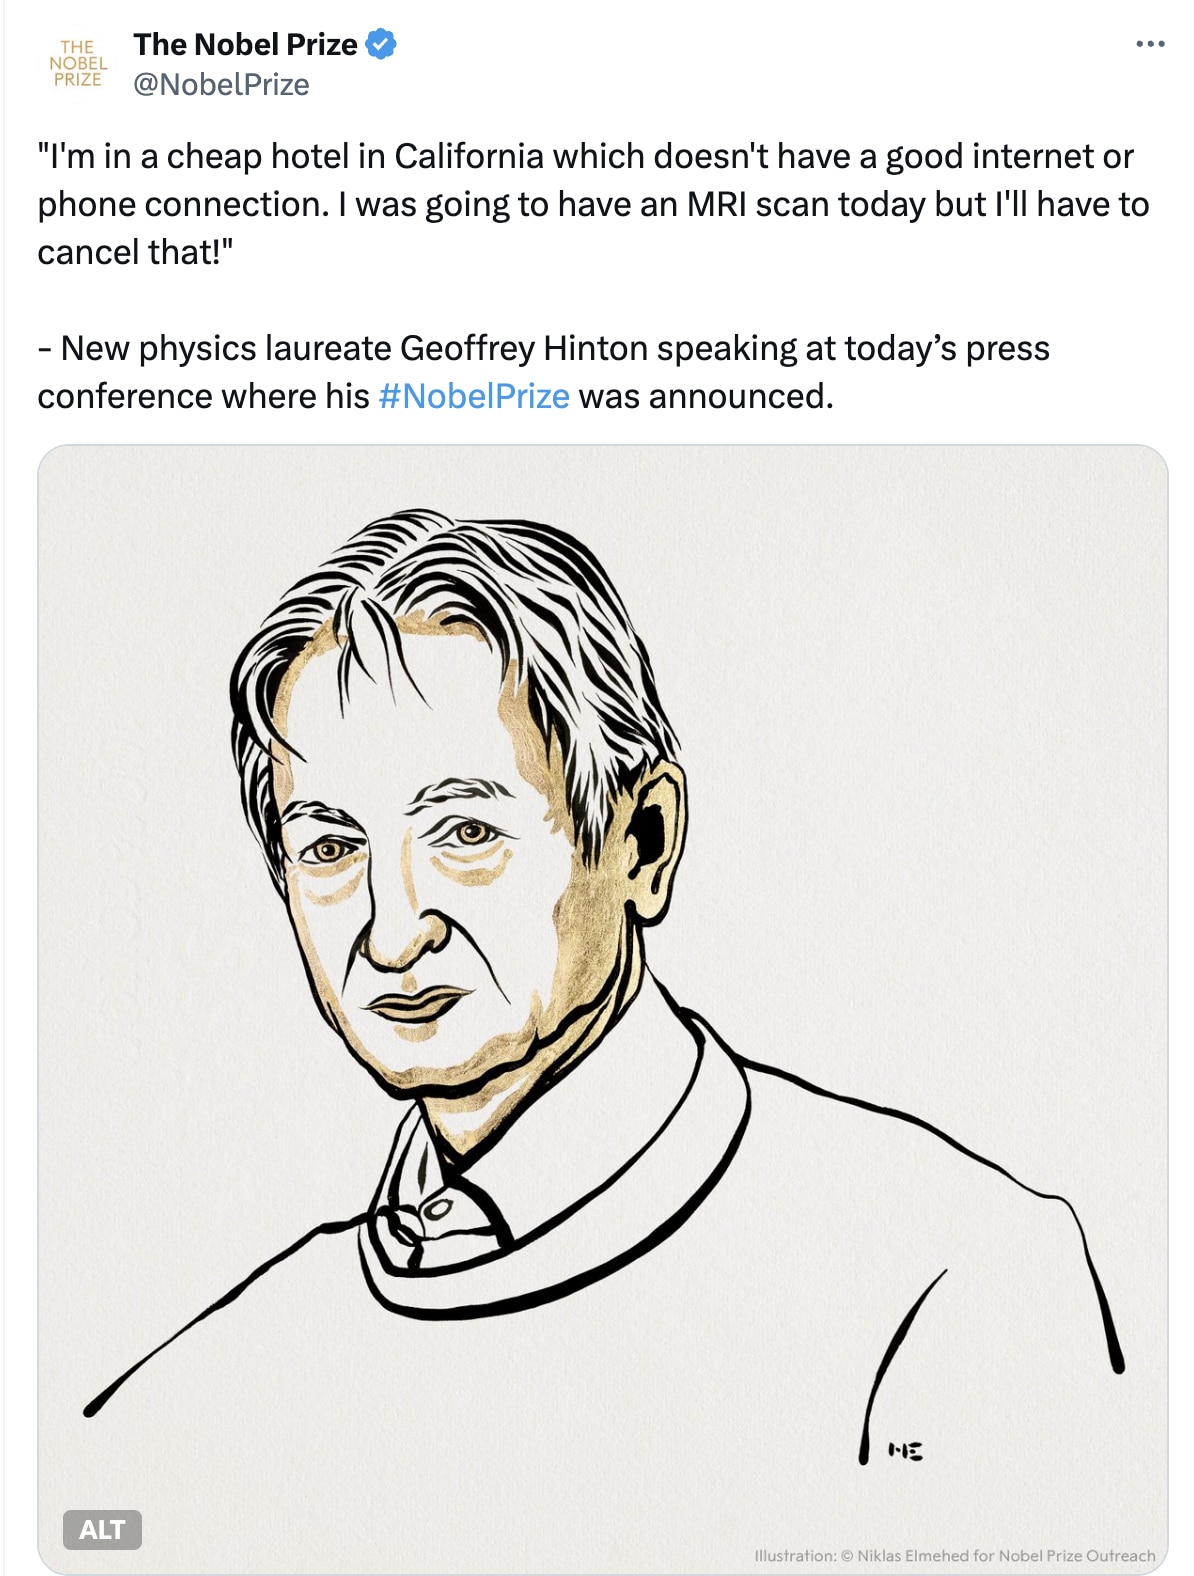Open the #NobelPrize hashtag link

point(474,396)
